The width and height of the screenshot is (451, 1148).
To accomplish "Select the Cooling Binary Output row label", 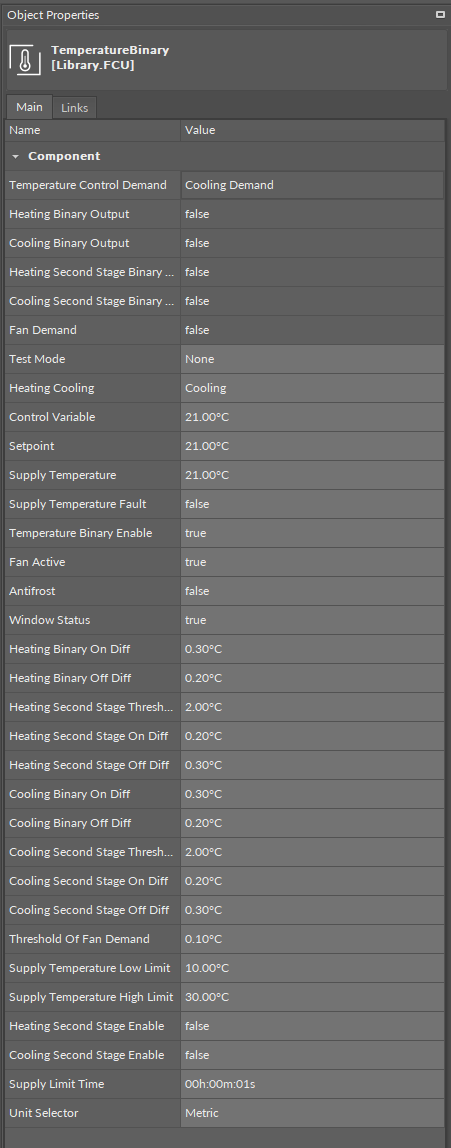I will [69, 243].
